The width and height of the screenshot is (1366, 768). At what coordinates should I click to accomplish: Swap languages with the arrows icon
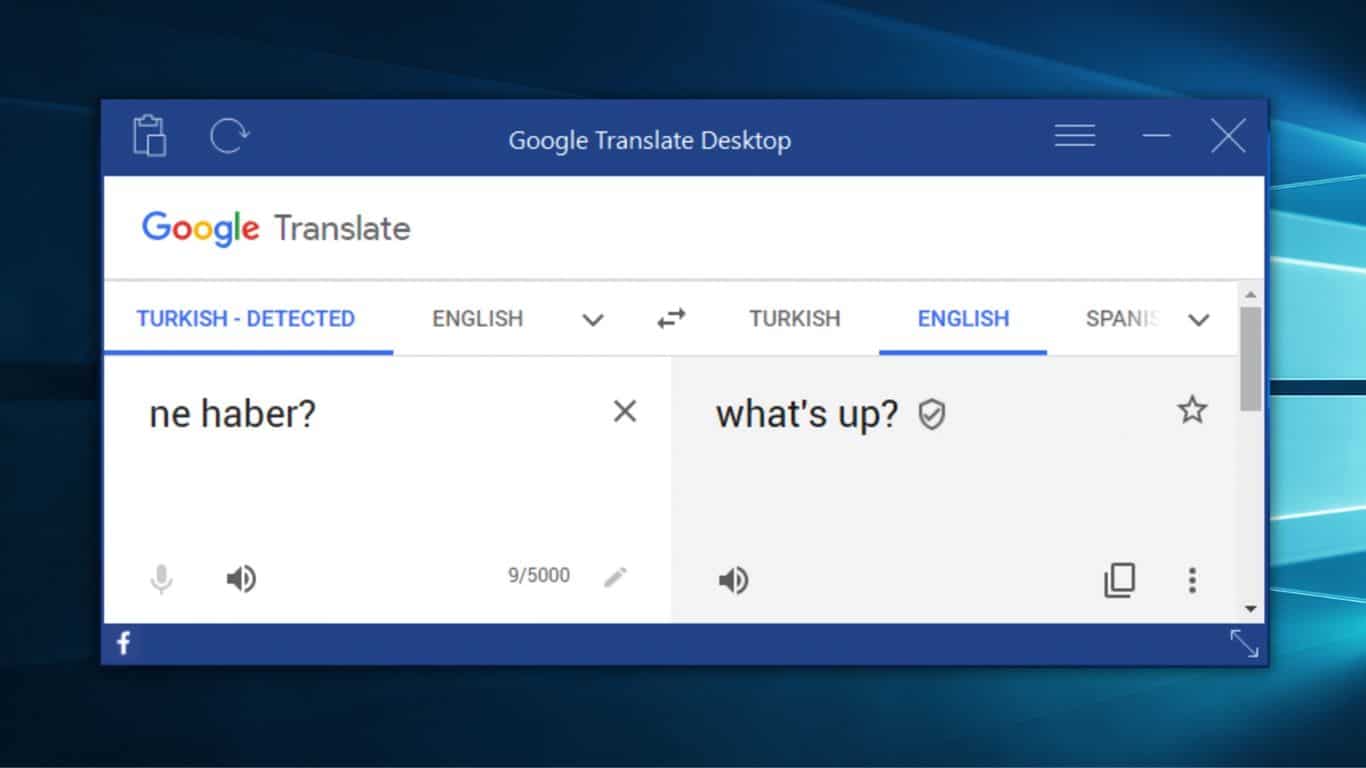click(x=671, y=318)
